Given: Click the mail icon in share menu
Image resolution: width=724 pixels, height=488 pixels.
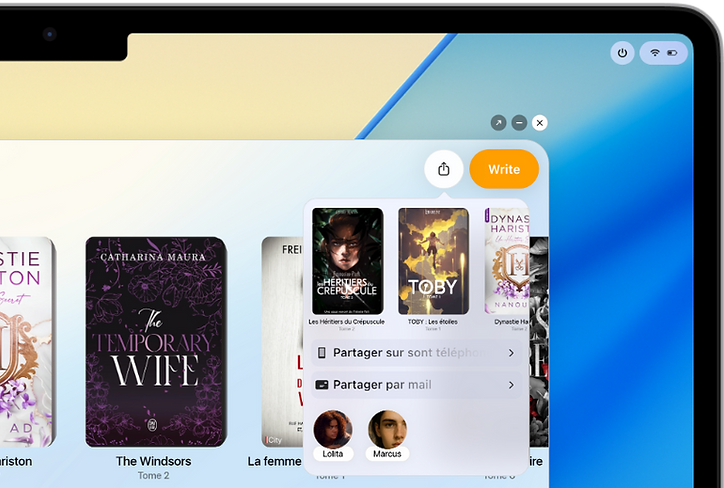Looking at the screenshot, I should [x=322, y=385].
